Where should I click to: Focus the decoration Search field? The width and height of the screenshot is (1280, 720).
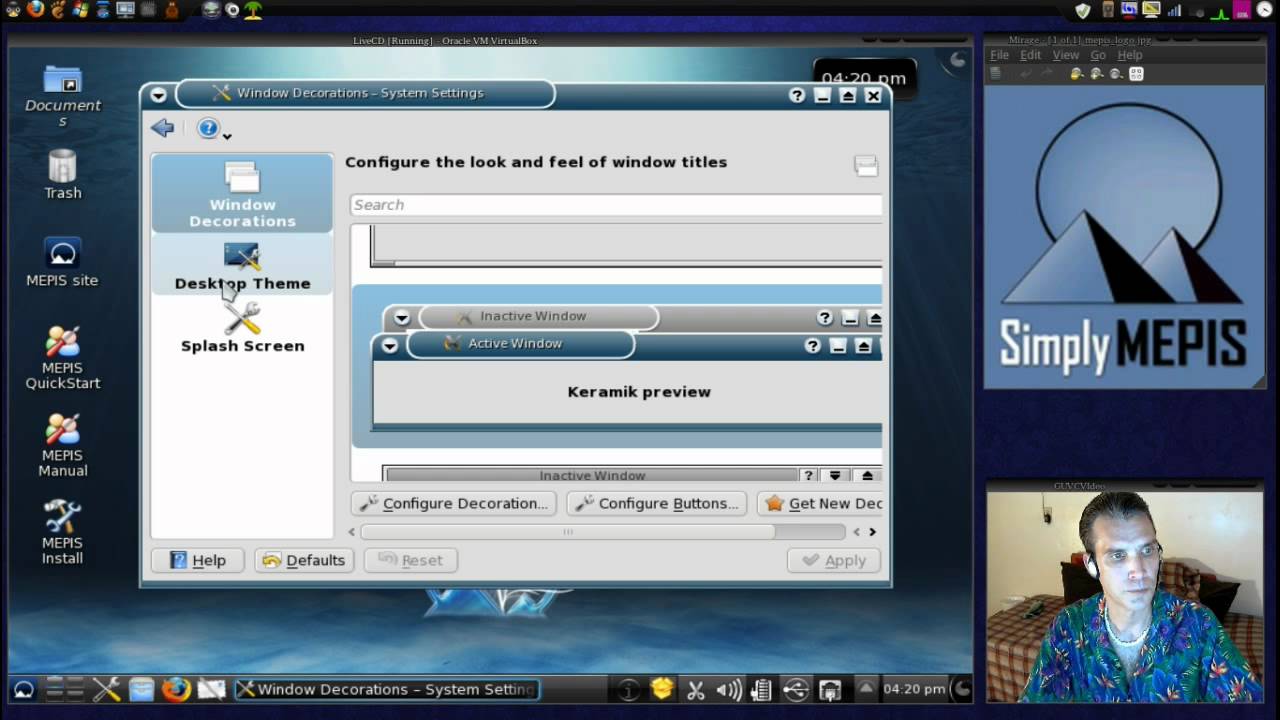click(x=616, y=205)
